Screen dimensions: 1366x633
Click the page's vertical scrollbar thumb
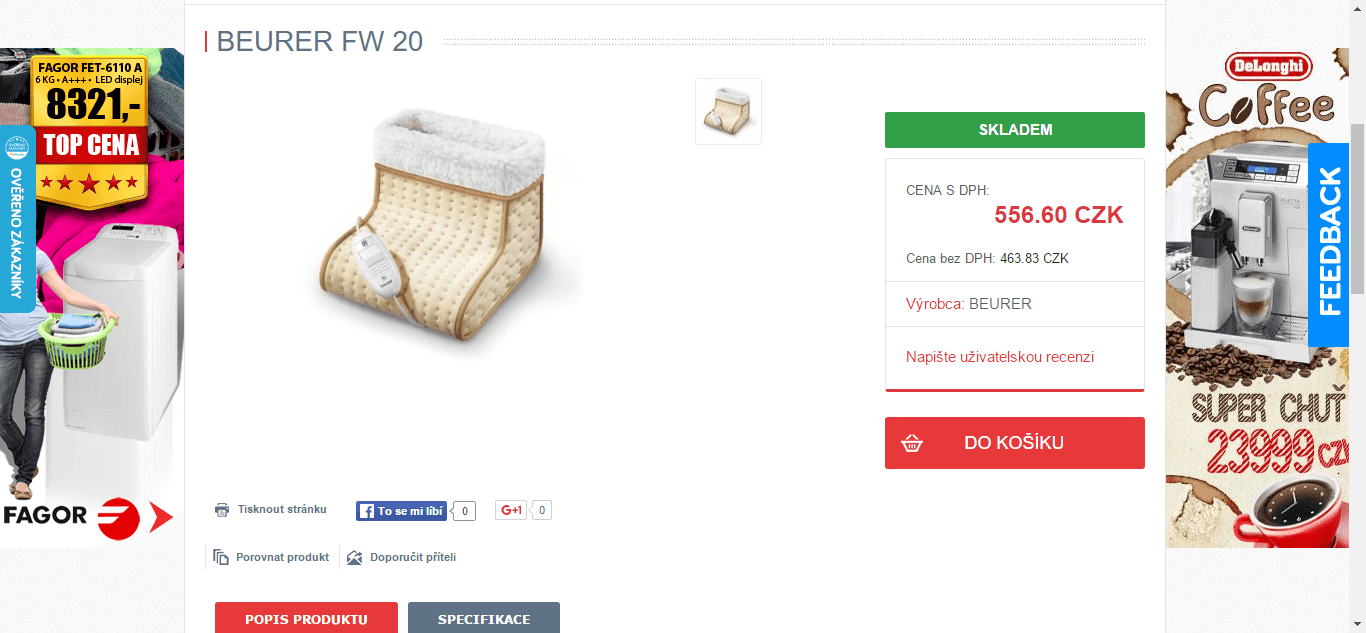[x=1357, y=235]
